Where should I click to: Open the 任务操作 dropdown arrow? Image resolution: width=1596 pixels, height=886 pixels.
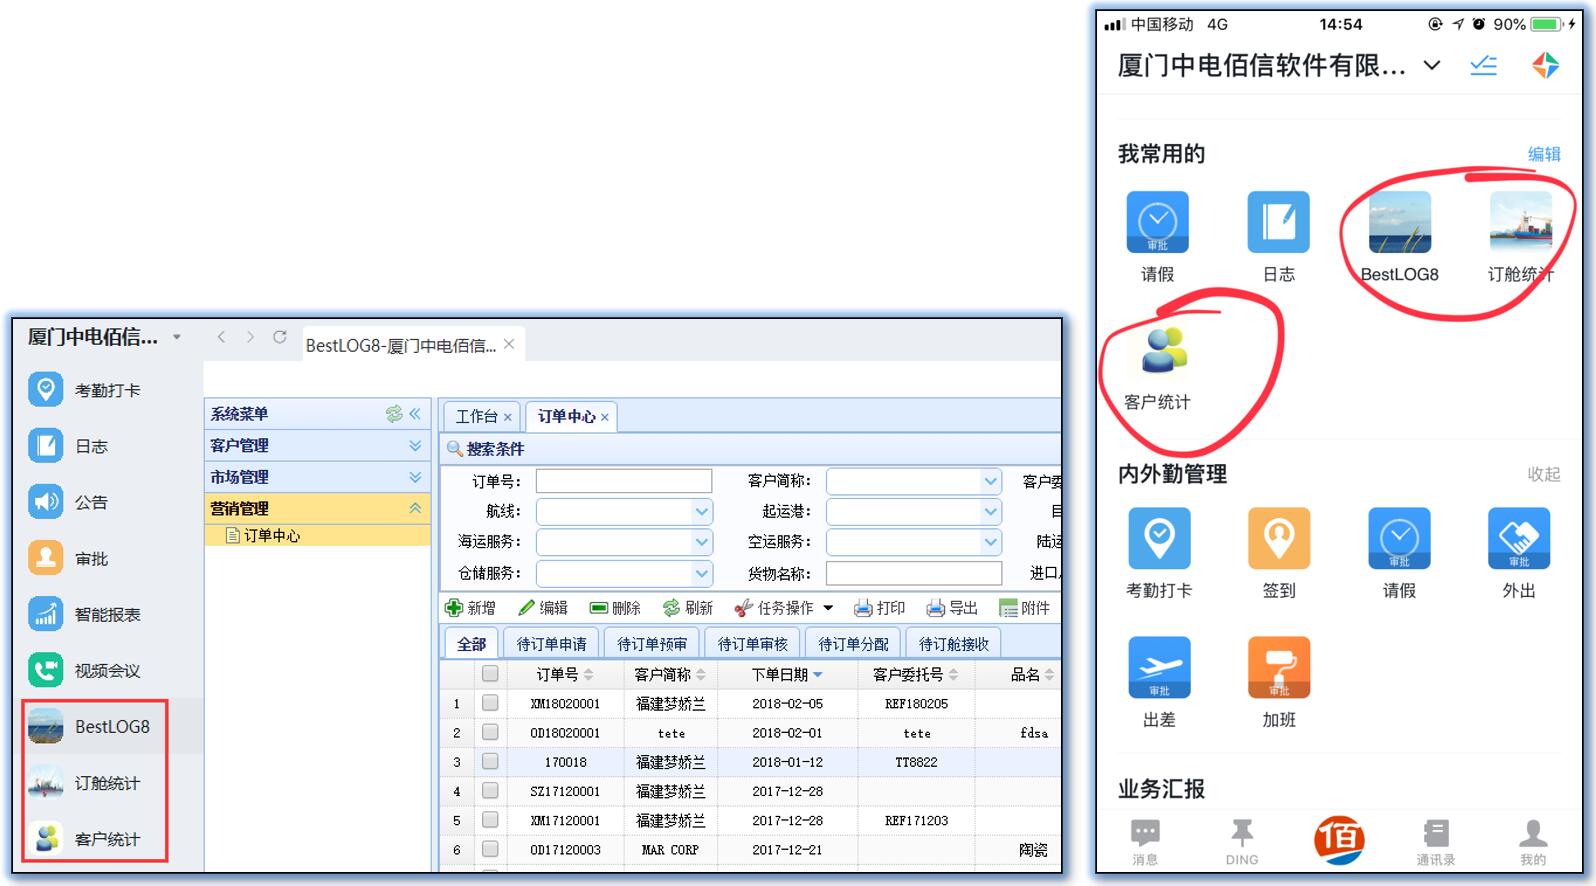point(828,608)
